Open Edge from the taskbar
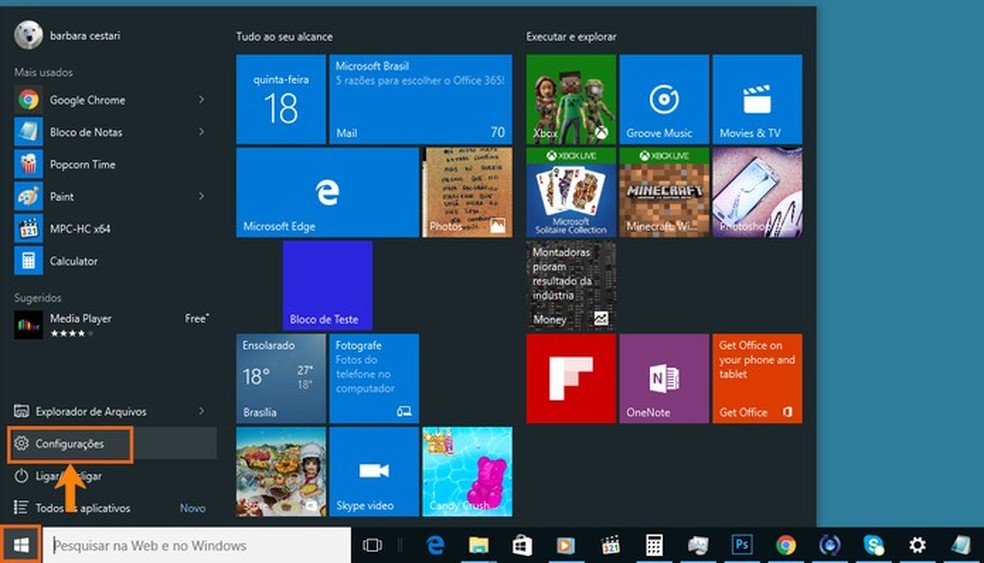This screenshot has height=563, width=984. (435, 545)
